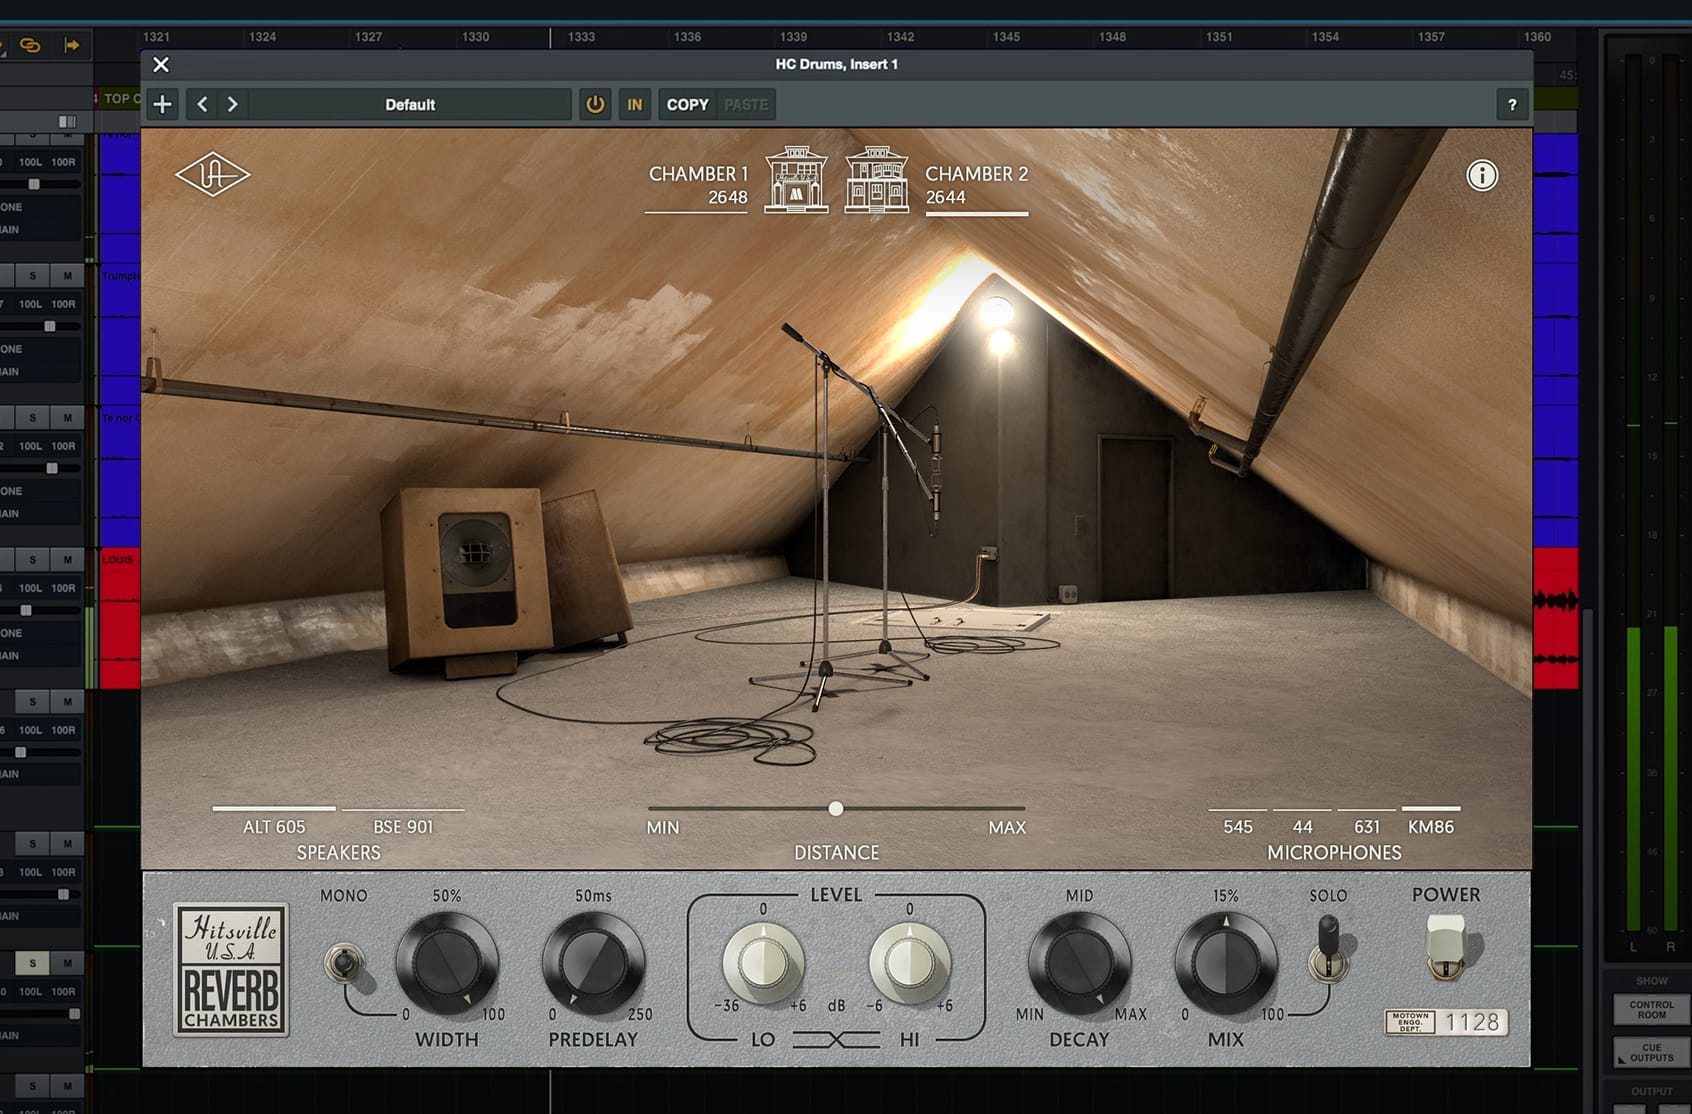Click the 50% width value readout
The width and height of the screenshot is (1692, 1114).
[447, 896]
